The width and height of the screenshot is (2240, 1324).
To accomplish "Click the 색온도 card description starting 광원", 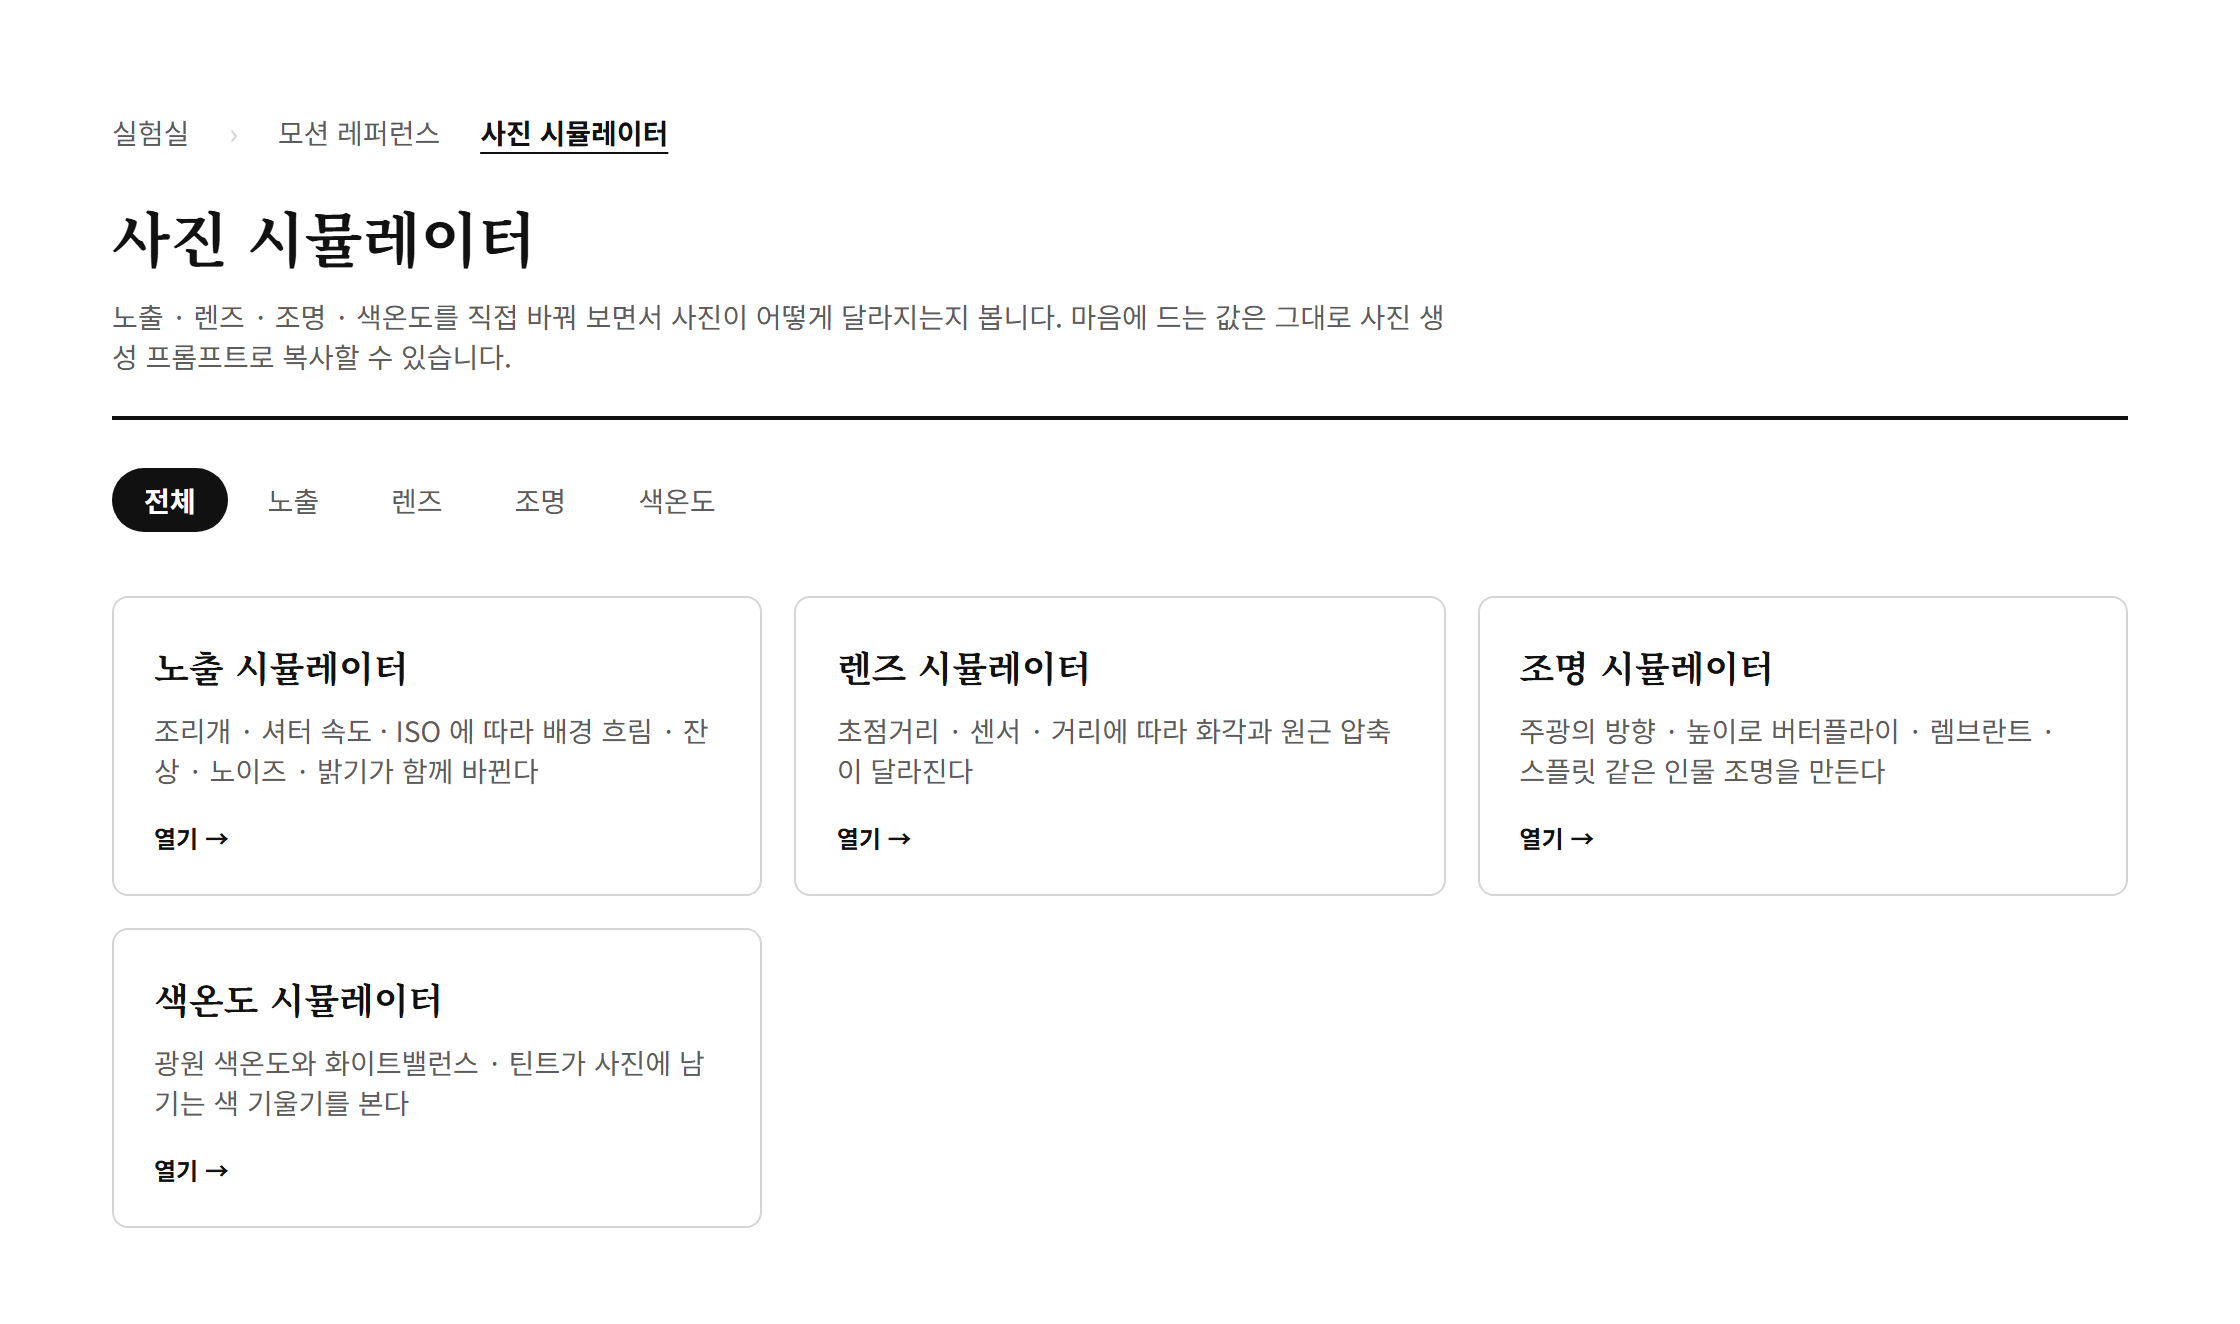I will [x=430, y=1083].
